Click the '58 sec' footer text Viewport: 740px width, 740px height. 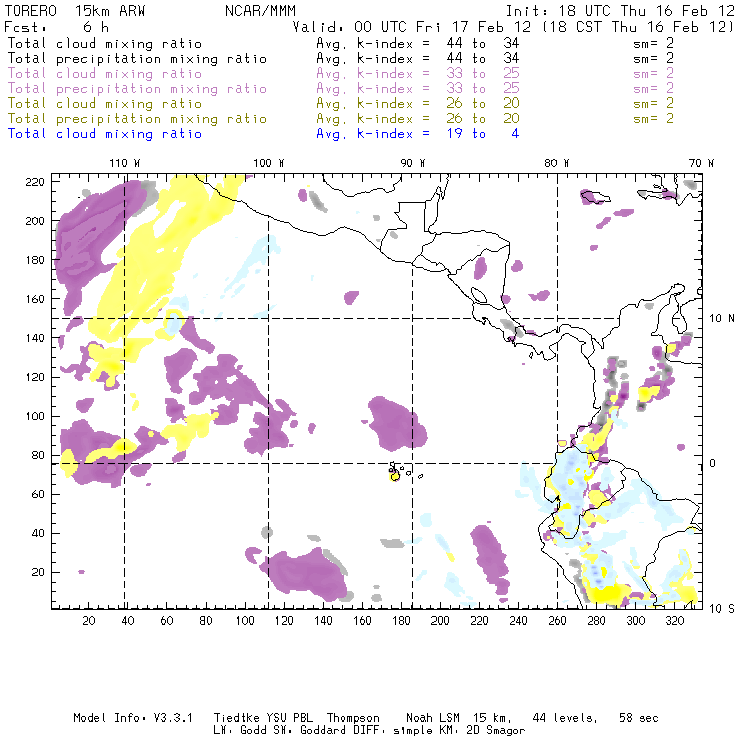[639, 718]
